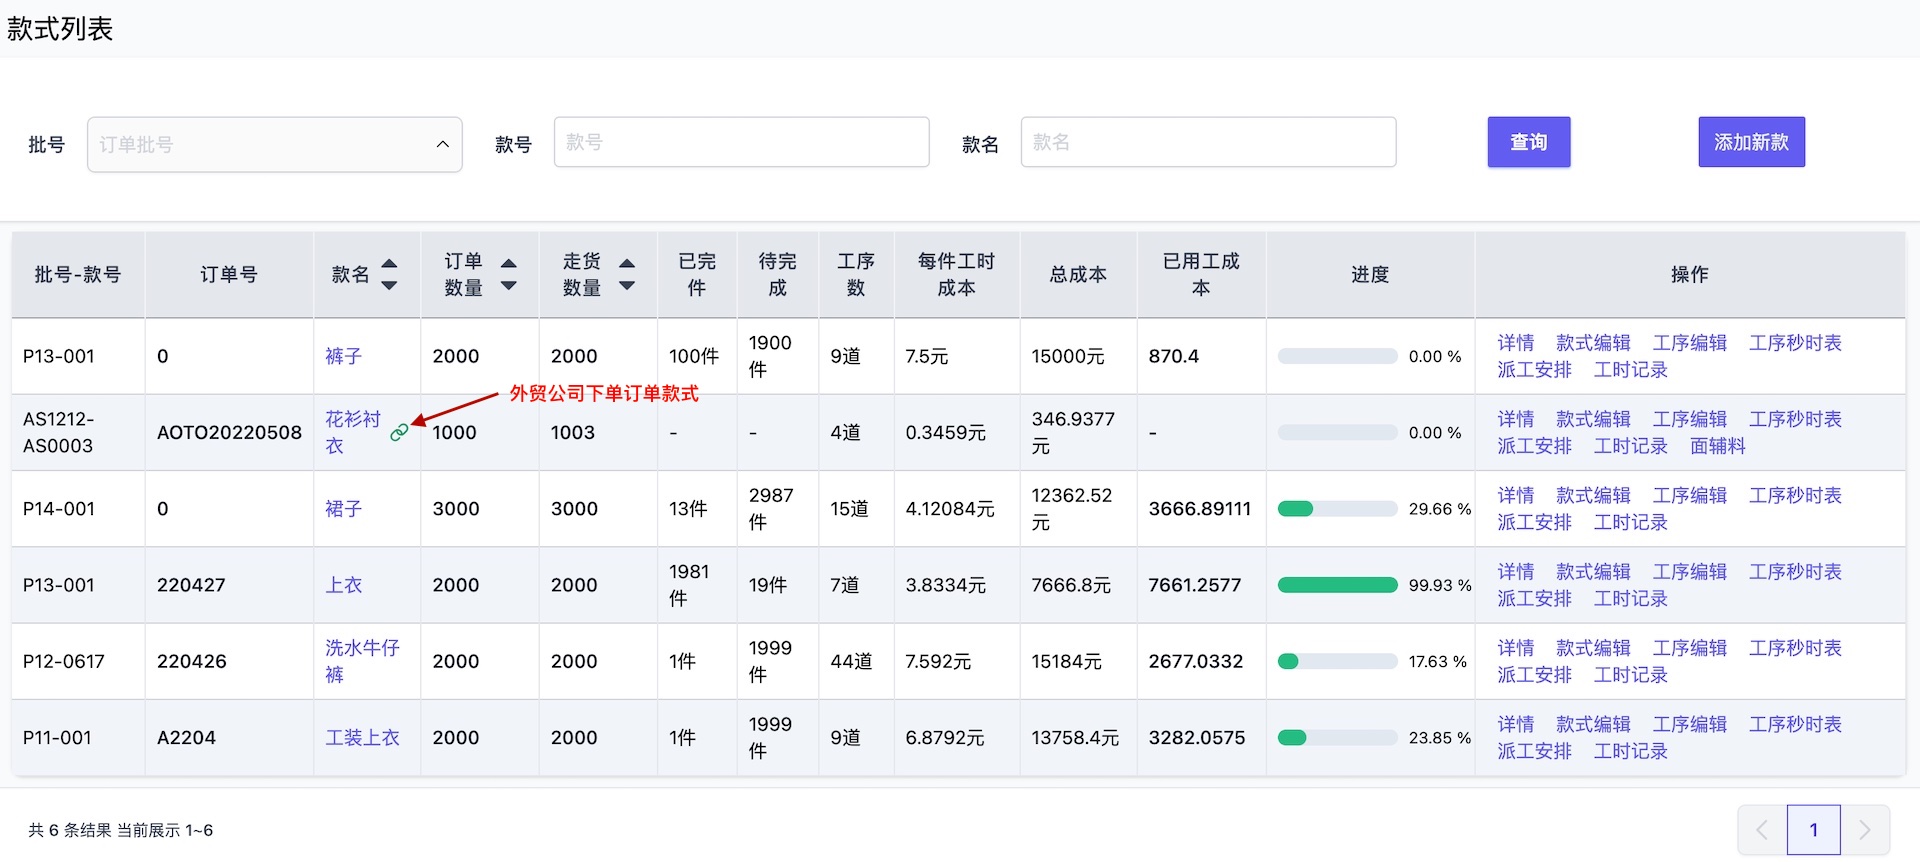
Task: Open 工序秒时表 for the 裙子 row
Action: coord(1795,495)
